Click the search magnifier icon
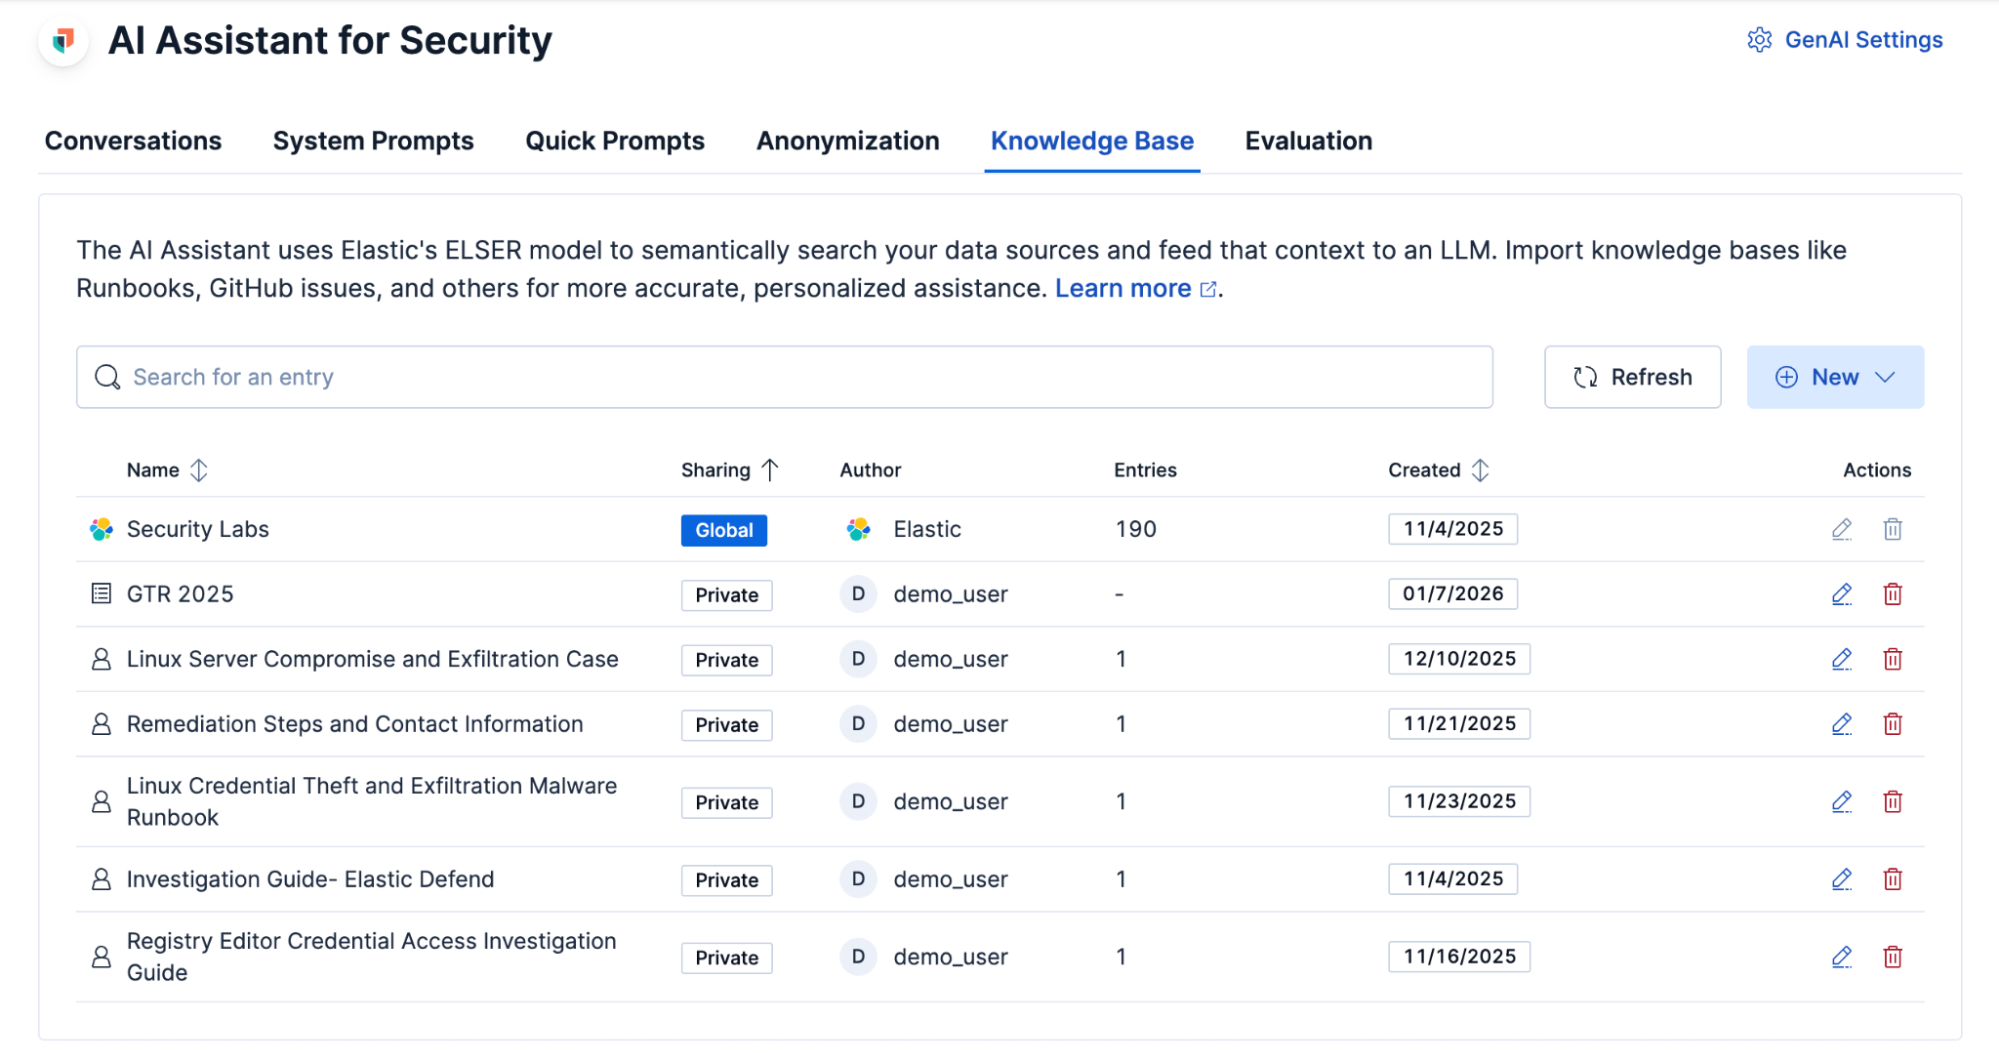This screenshot has width=1999, height=1053. coord(107,377)
